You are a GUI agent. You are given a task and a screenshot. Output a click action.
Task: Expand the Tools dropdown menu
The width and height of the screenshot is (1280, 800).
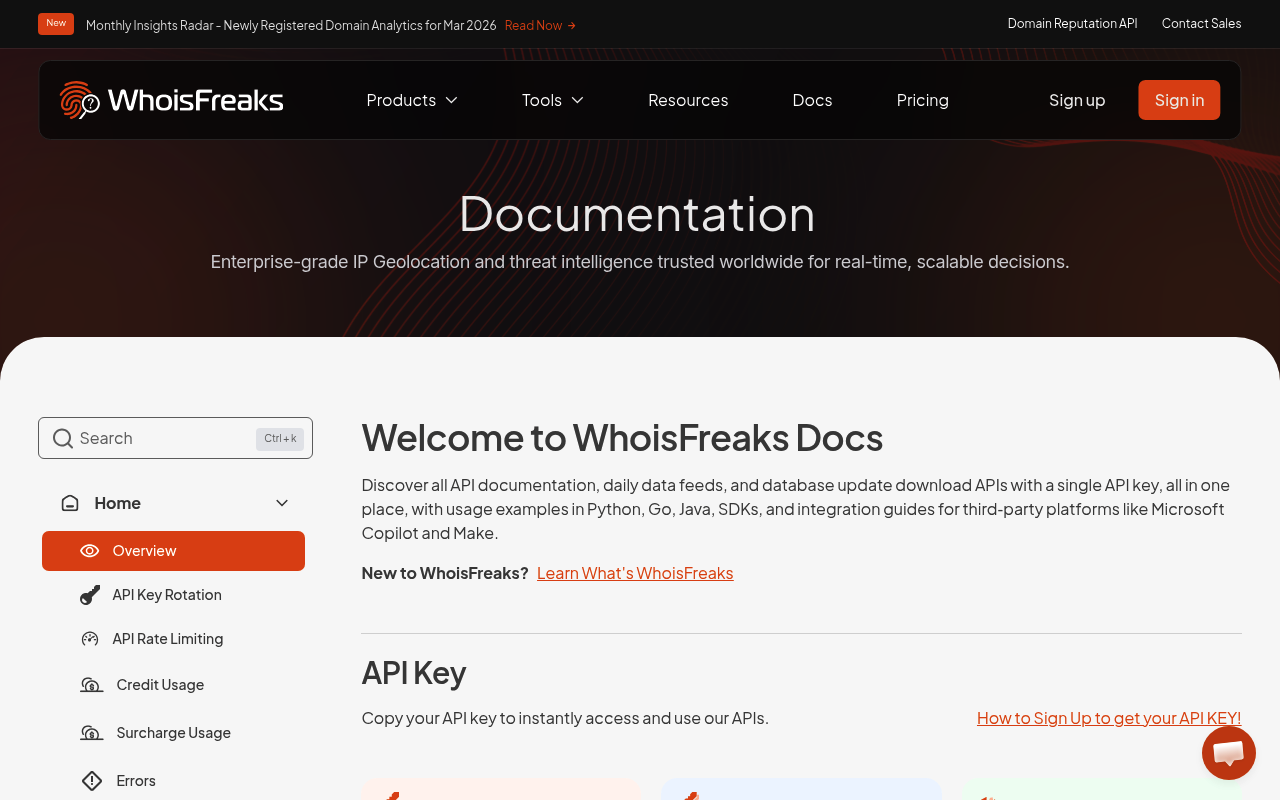coord(553,100)
